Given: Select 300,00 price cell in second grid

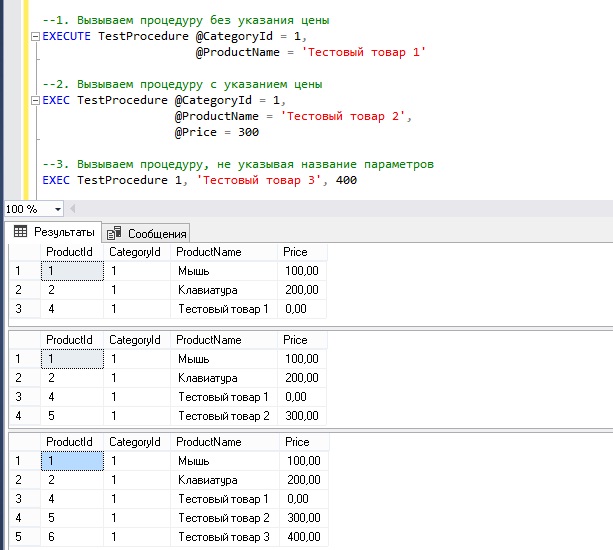Looking at the screenshot, I should click(303, 415).
